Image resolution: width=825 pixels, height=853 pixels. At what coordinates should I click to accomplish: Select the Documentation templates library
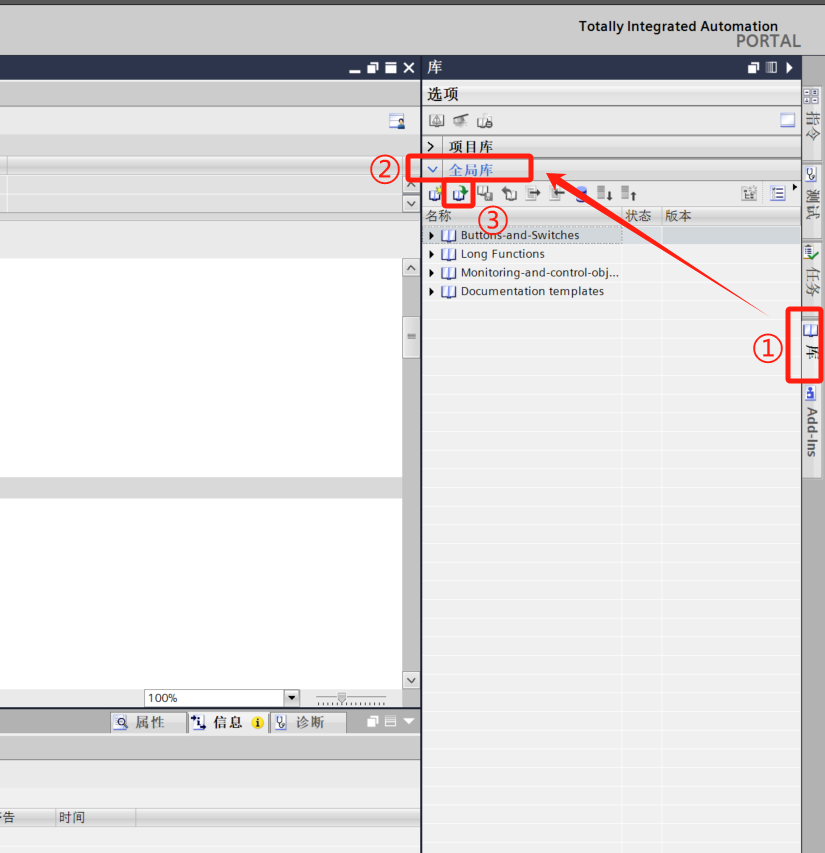tap(532, 291)
